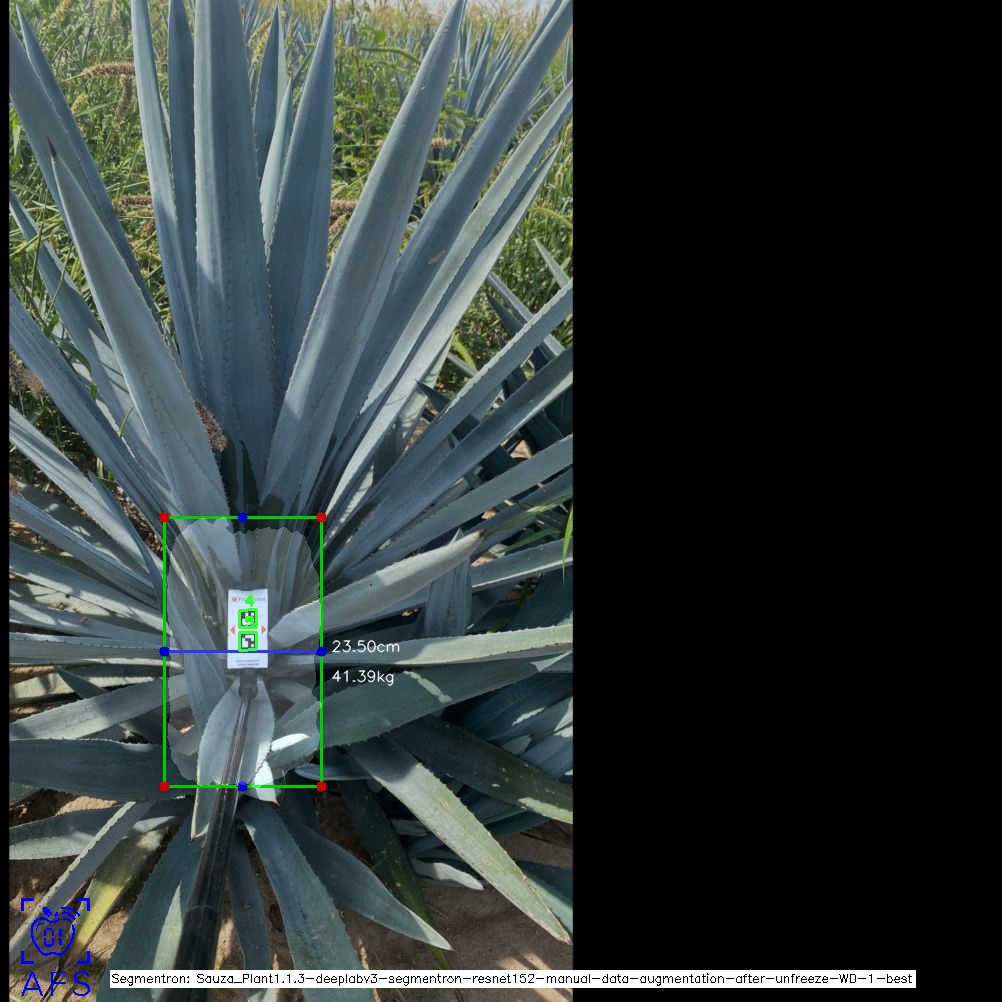Click the AFS apple logo icon
This screenshot has height=1002, width=1002.
[x=56, y=930]
